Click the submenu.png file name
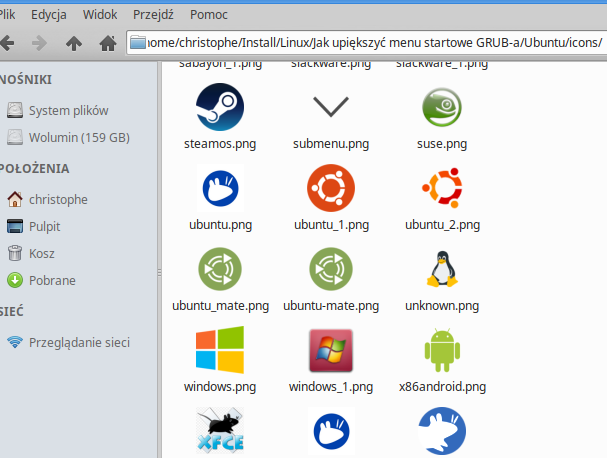 click(331, 144)
